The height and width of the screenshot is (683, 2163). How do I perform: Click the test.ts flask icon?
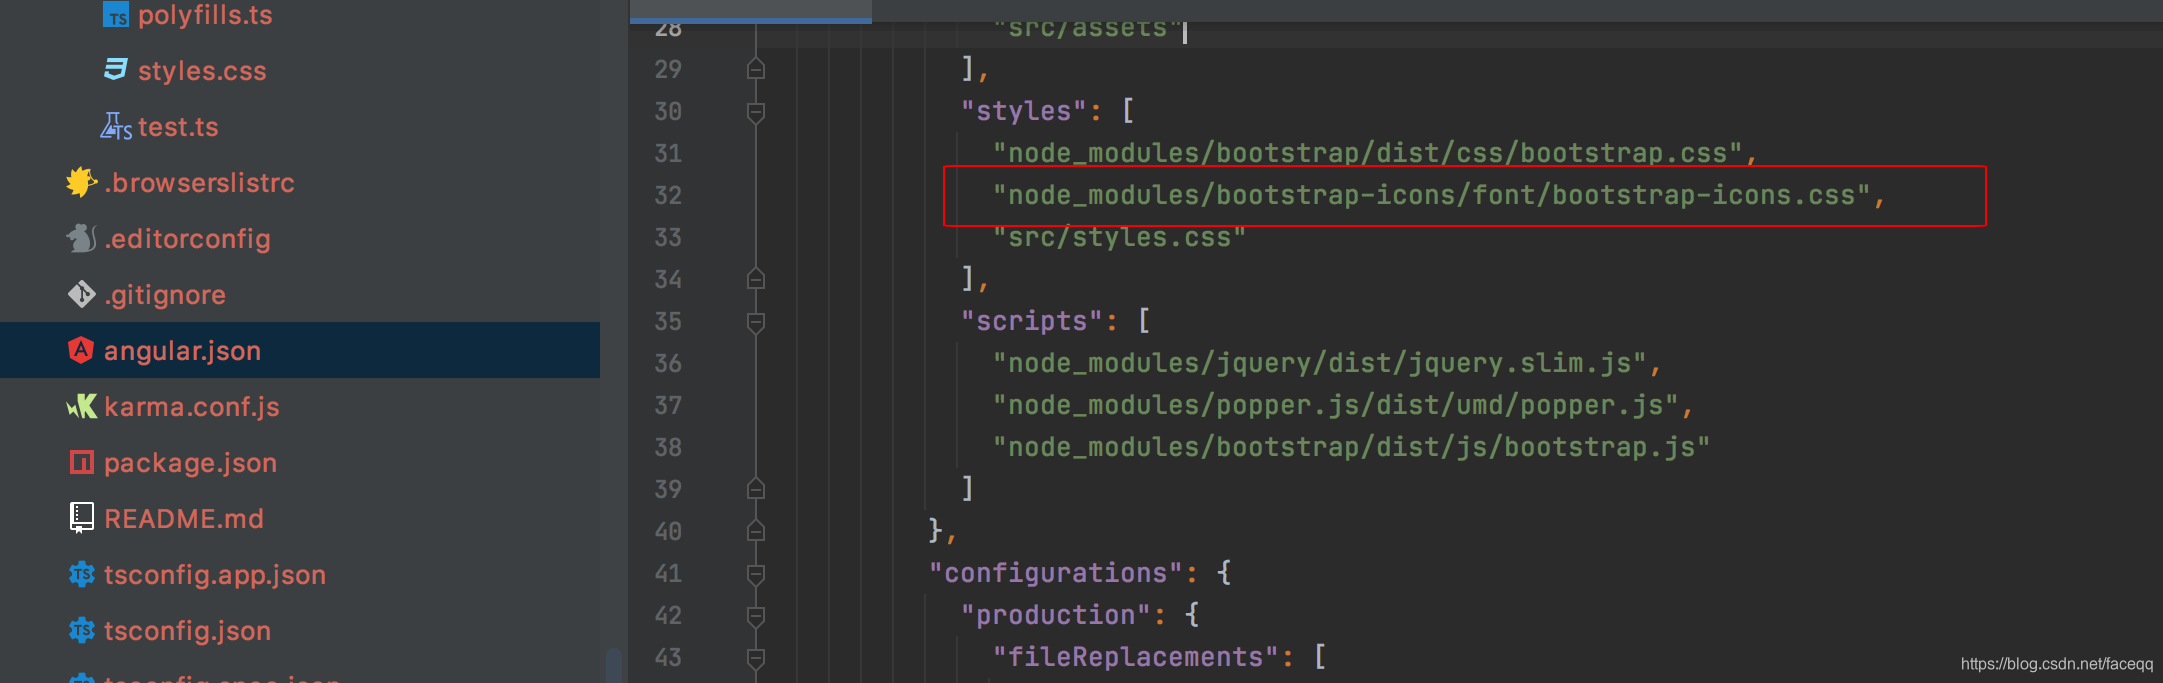pos(116,126)
